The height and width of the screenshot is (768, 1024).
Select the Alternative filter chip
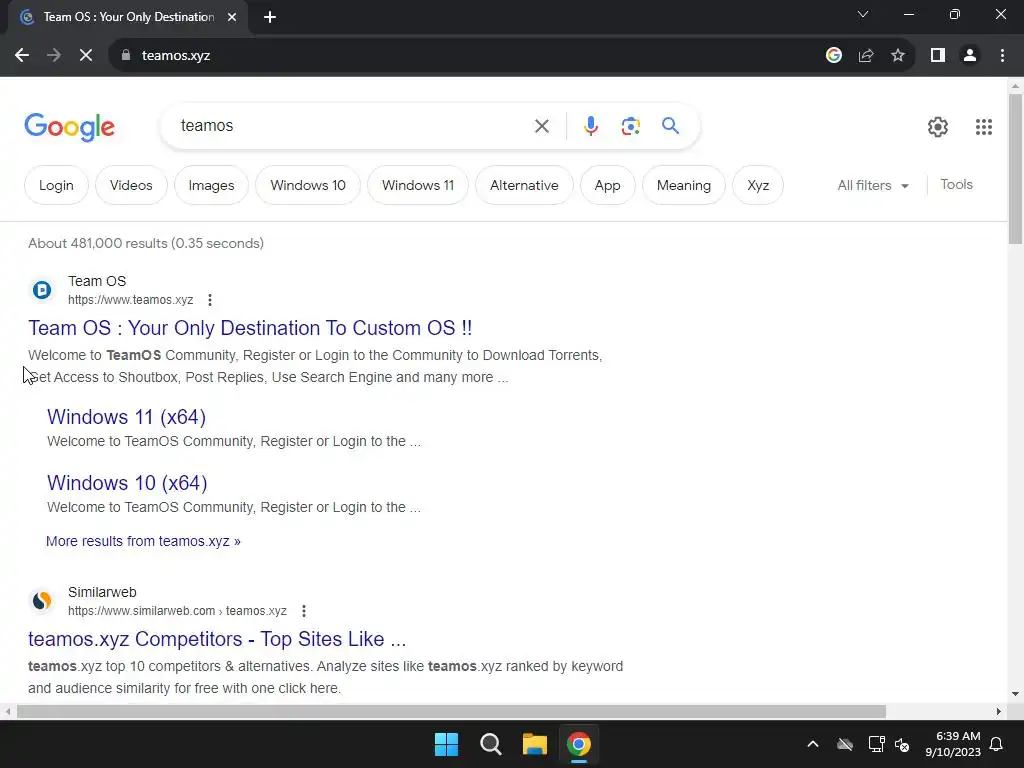(x=524, y=185)
